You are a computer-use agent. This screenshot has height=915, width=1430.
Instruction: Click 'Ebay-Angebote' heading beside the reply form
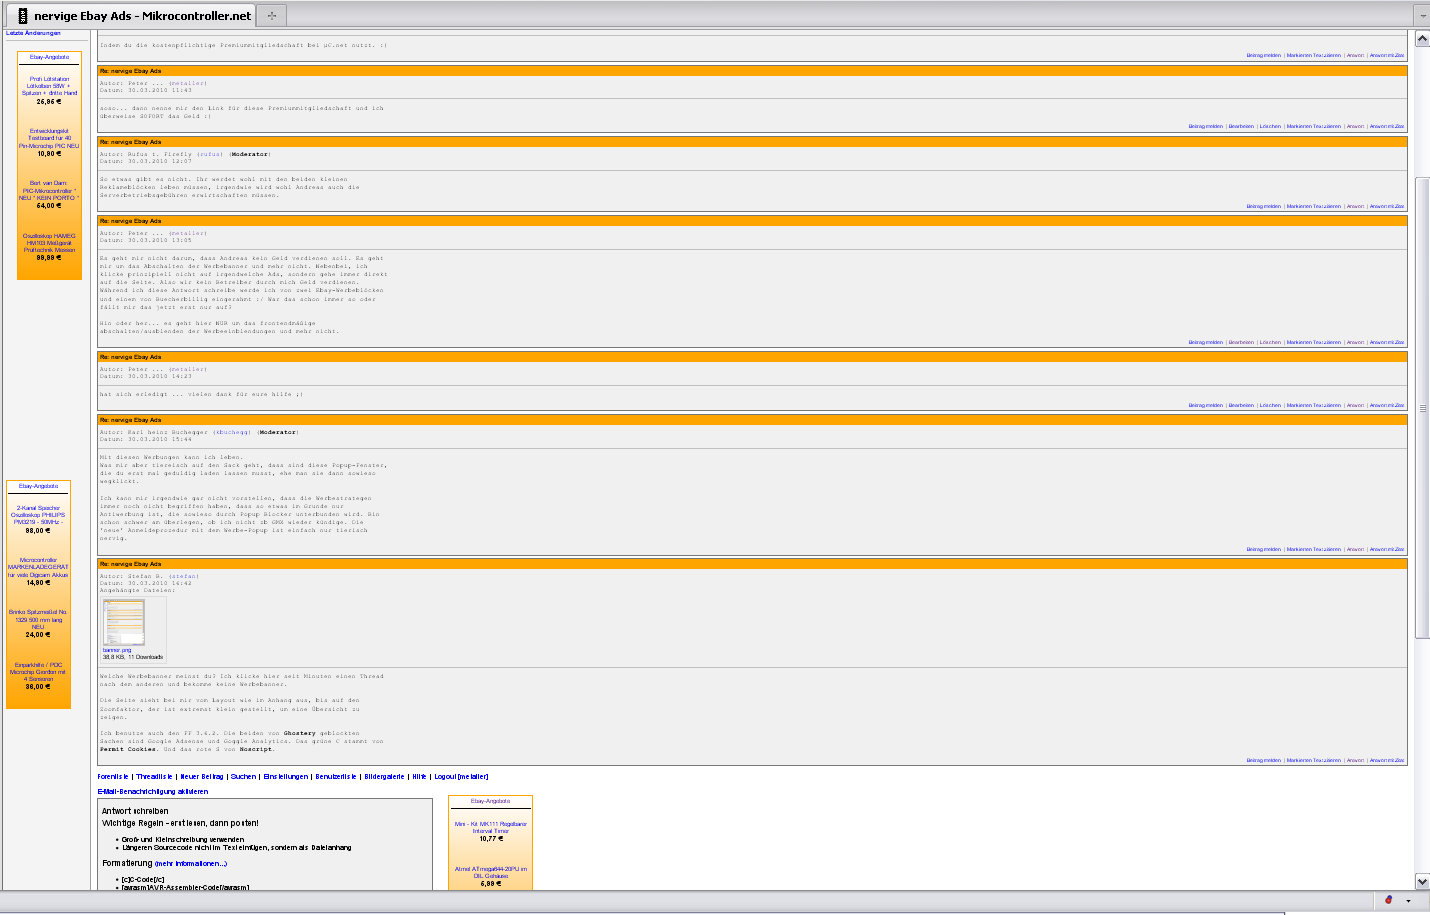click(490, 801)
